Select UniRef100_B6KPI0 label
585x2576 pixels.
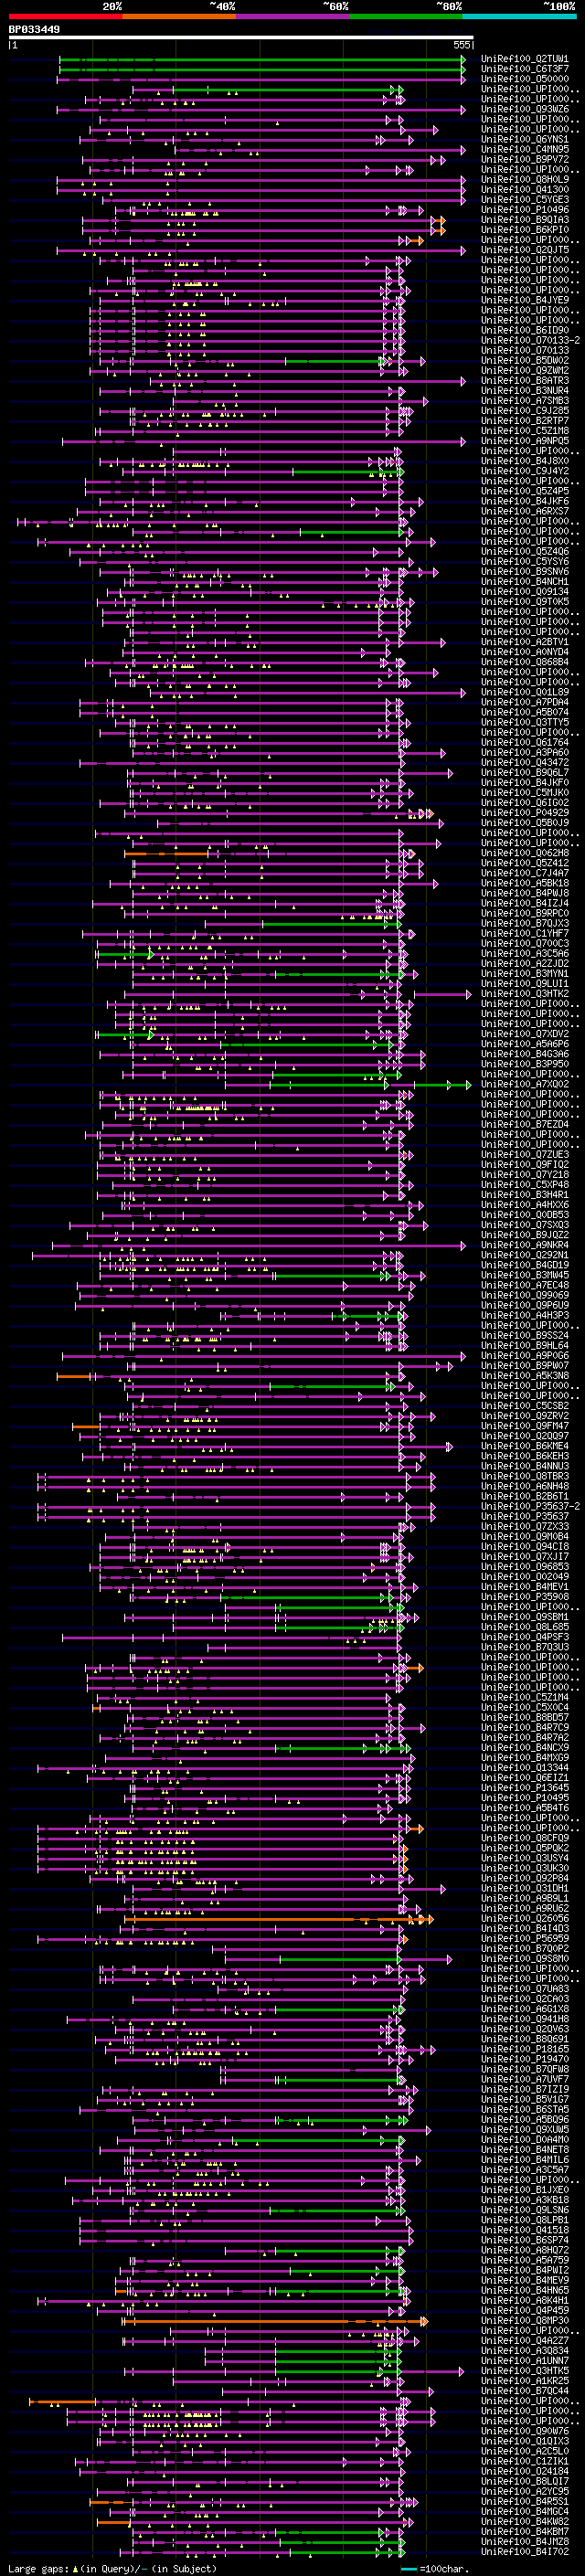click(x=524, y=229)
